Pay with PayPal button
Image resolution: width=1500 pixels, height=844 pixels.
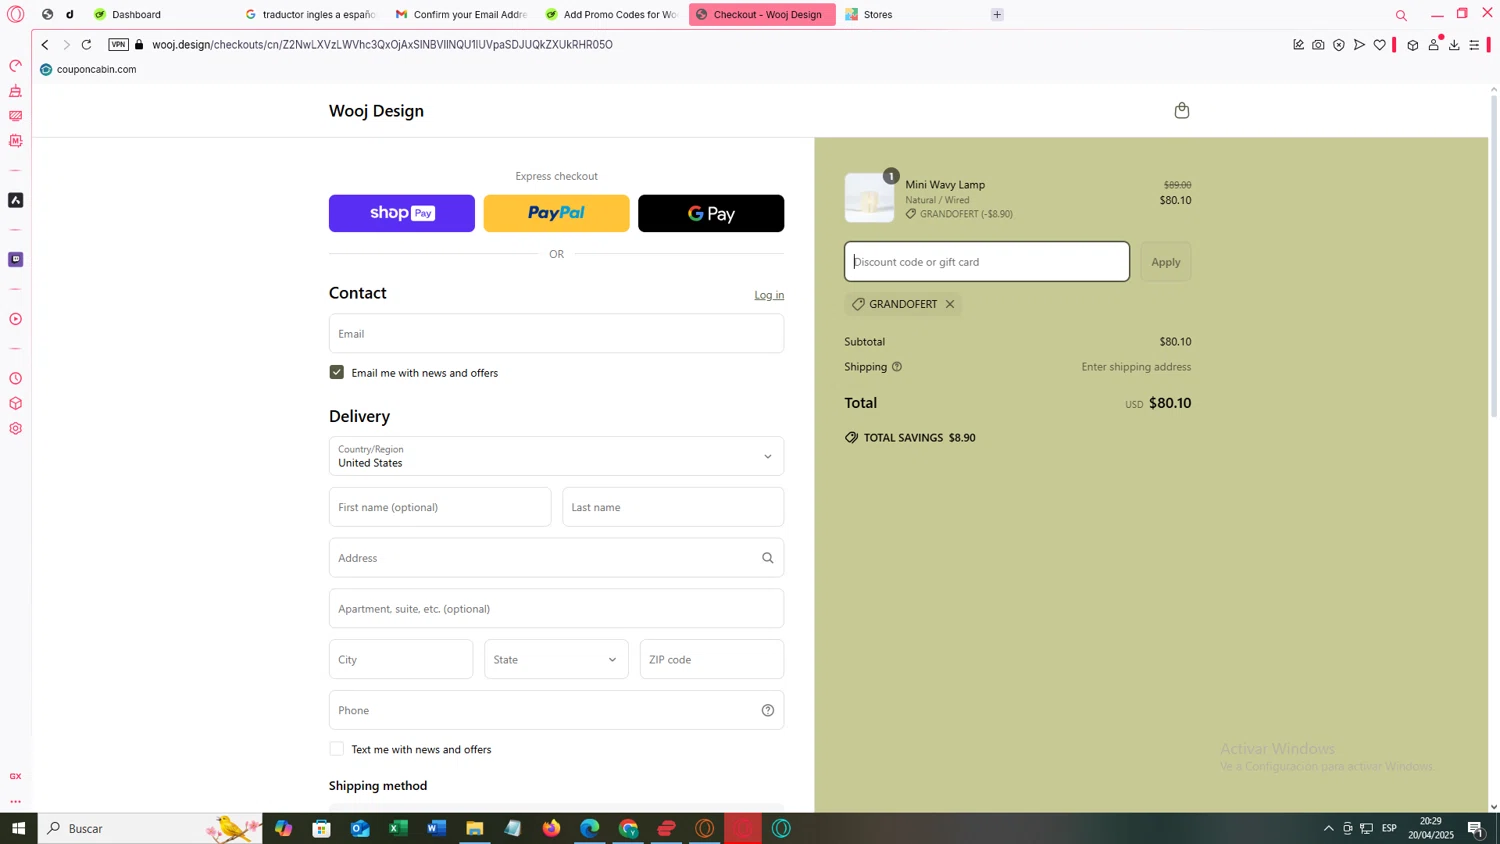point(556,213)
